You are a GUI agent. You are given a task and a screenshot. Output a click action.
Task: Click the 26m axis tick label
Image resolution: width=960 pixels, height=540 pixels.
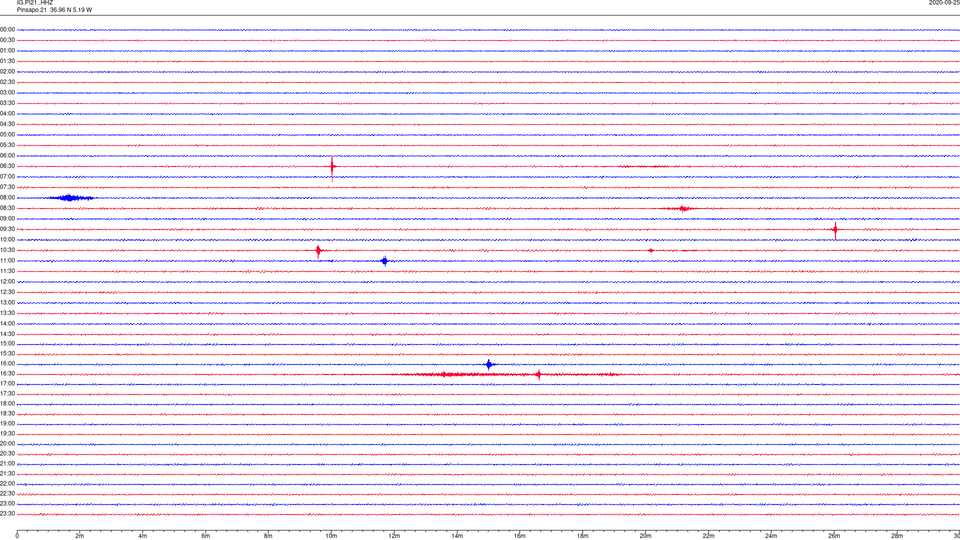[834, 536]
